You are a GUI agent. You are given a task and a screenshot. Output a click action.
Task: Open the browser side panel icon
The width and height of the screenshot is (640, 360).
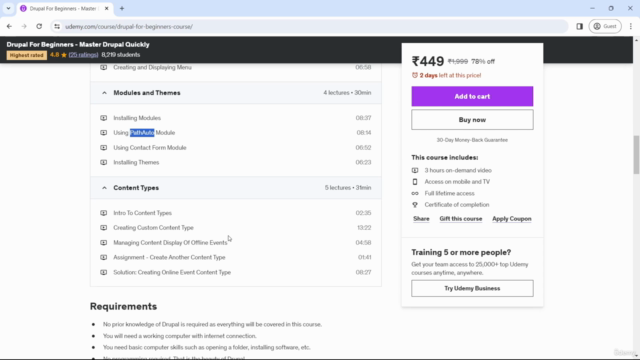[x=579, y=27]
